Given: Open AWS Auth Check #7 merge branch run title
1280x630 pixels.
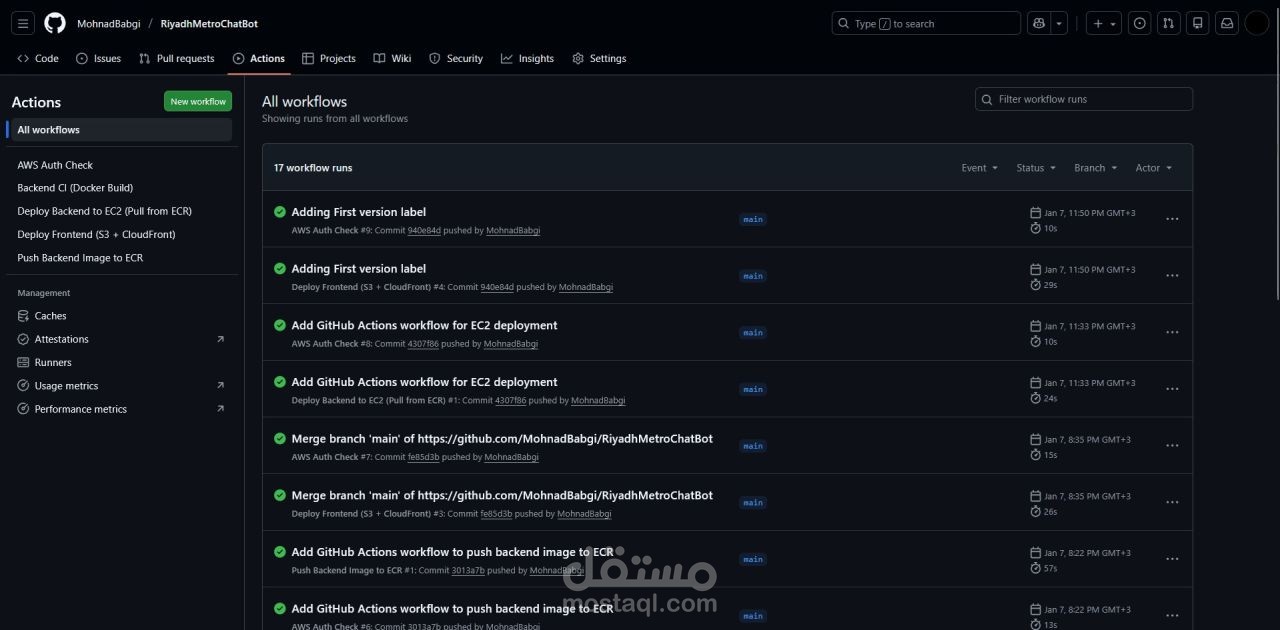Looking at the screenshot, I should 502,439.
